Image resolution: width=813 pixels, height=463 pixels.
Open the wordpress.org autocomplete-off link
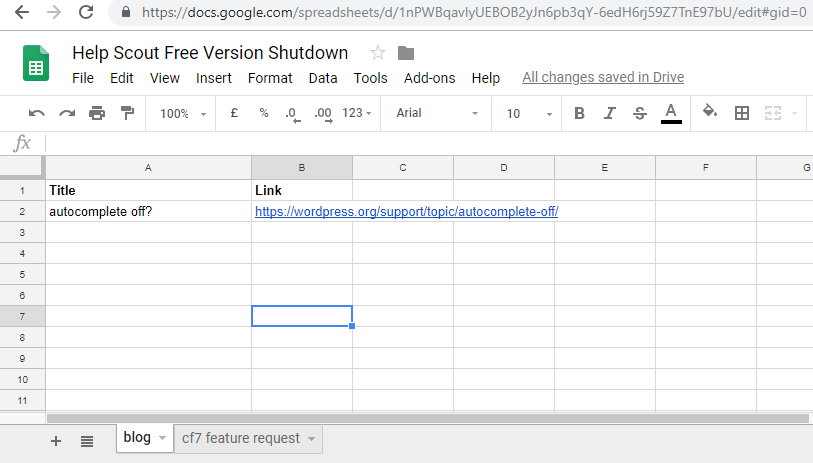(x=406, y=212)
